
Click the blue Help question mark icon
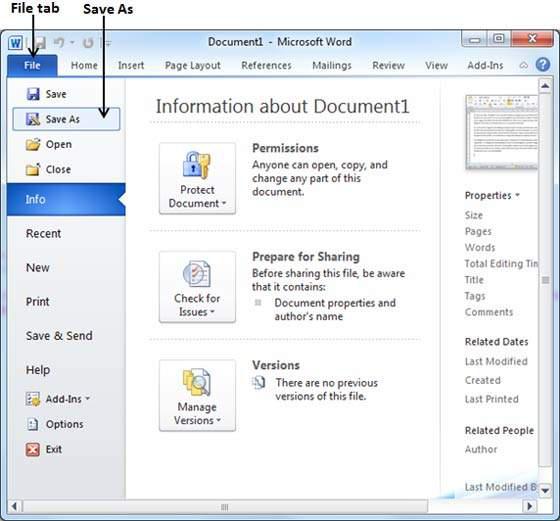[543, 65]
